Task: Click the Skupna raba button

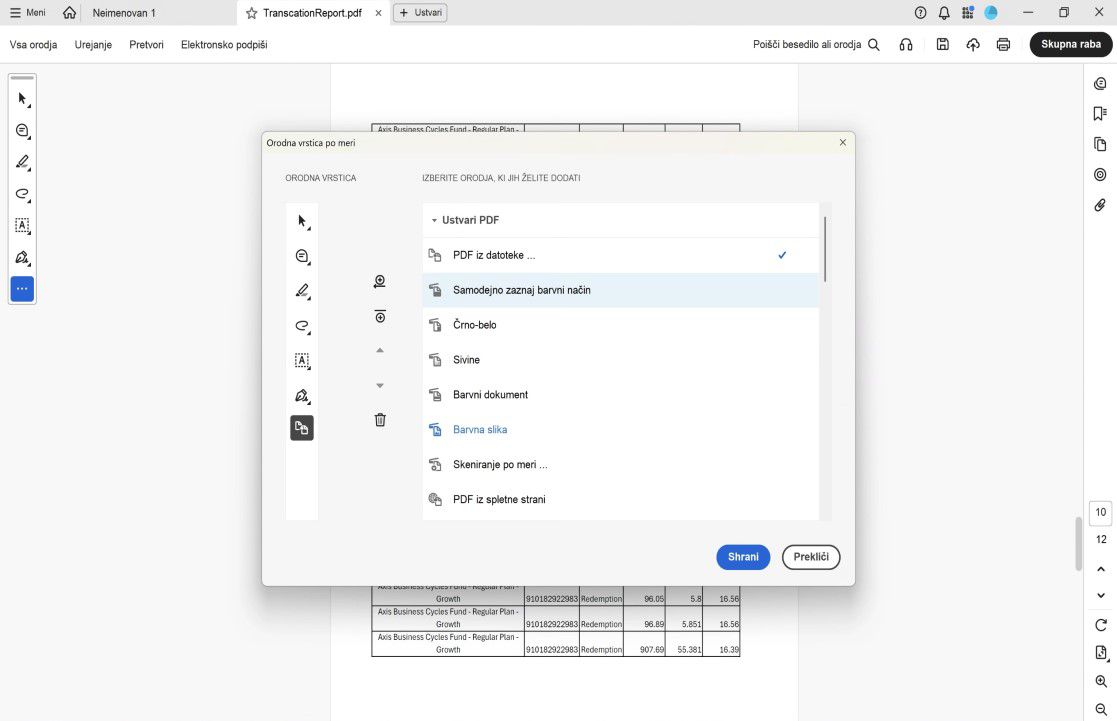Action: (x=1071, y=44)
